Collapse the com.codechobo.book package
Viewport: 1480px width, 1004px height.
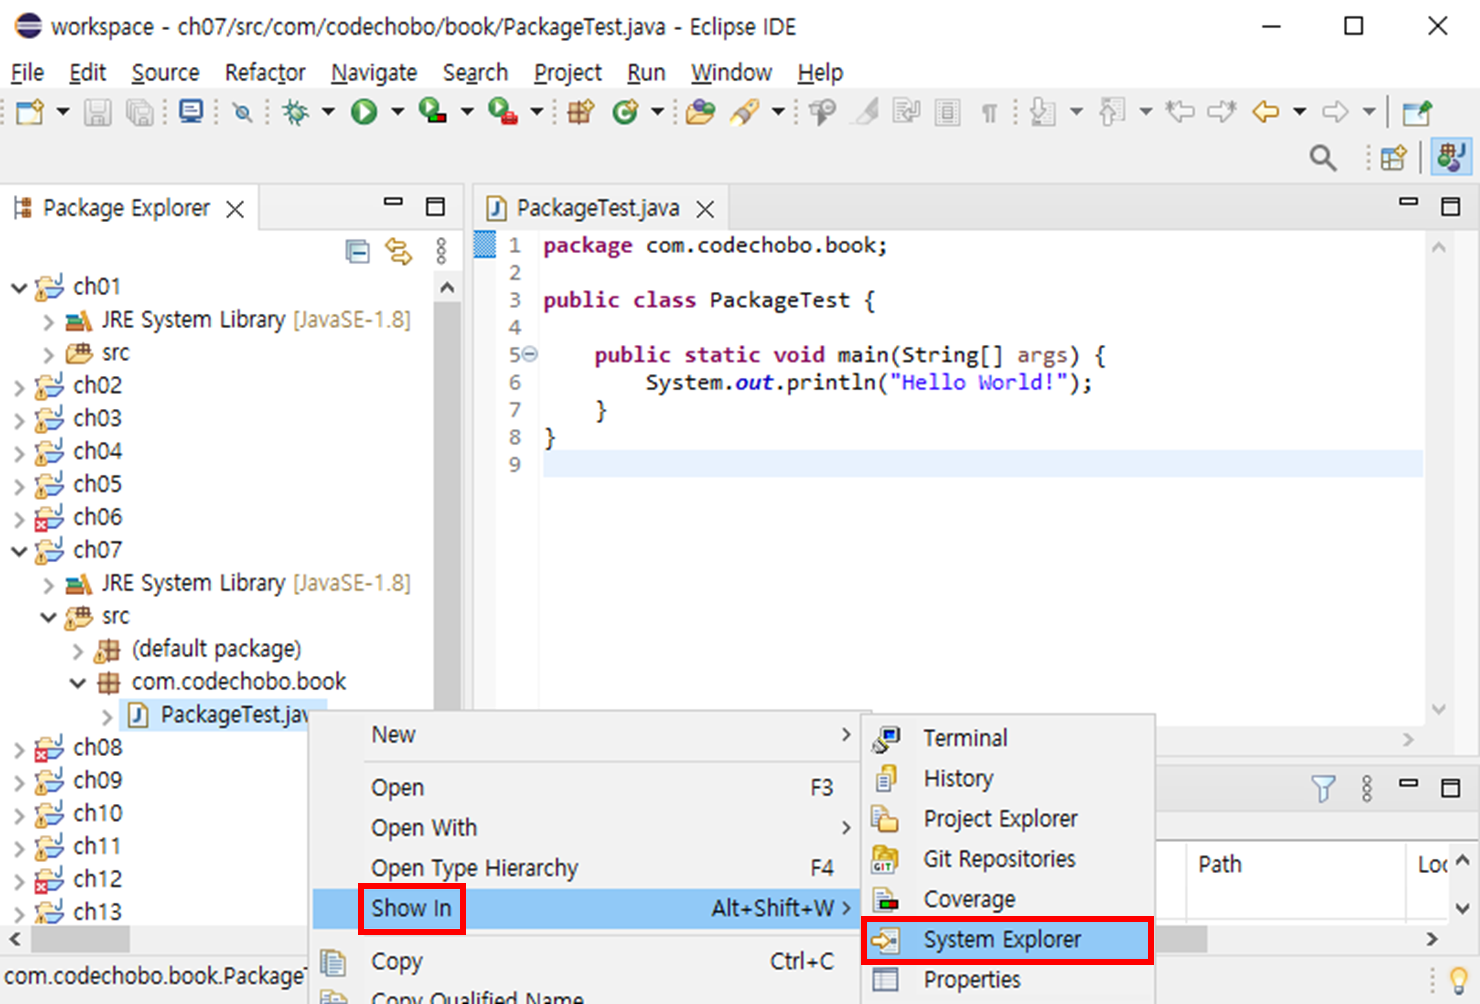78,683
